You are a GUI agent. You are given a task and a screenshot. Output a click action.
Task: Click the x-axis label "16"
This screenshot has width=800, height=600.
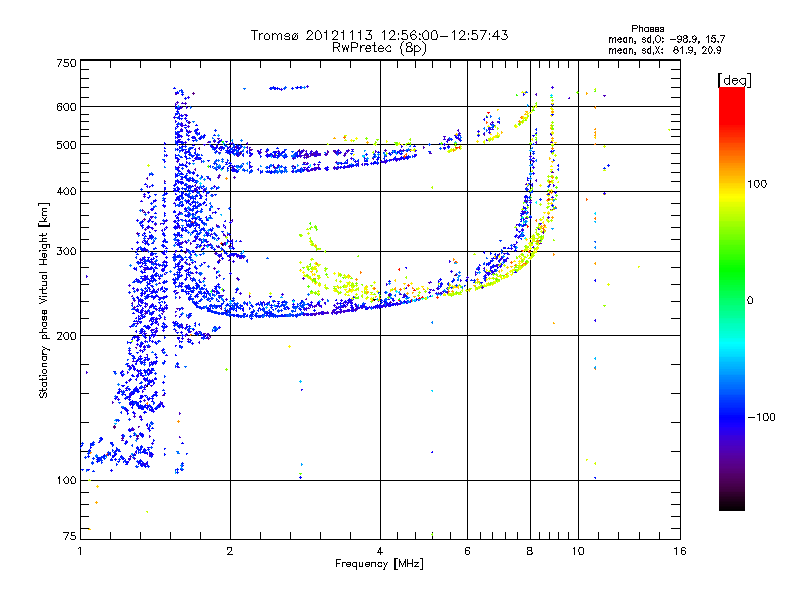680,551
